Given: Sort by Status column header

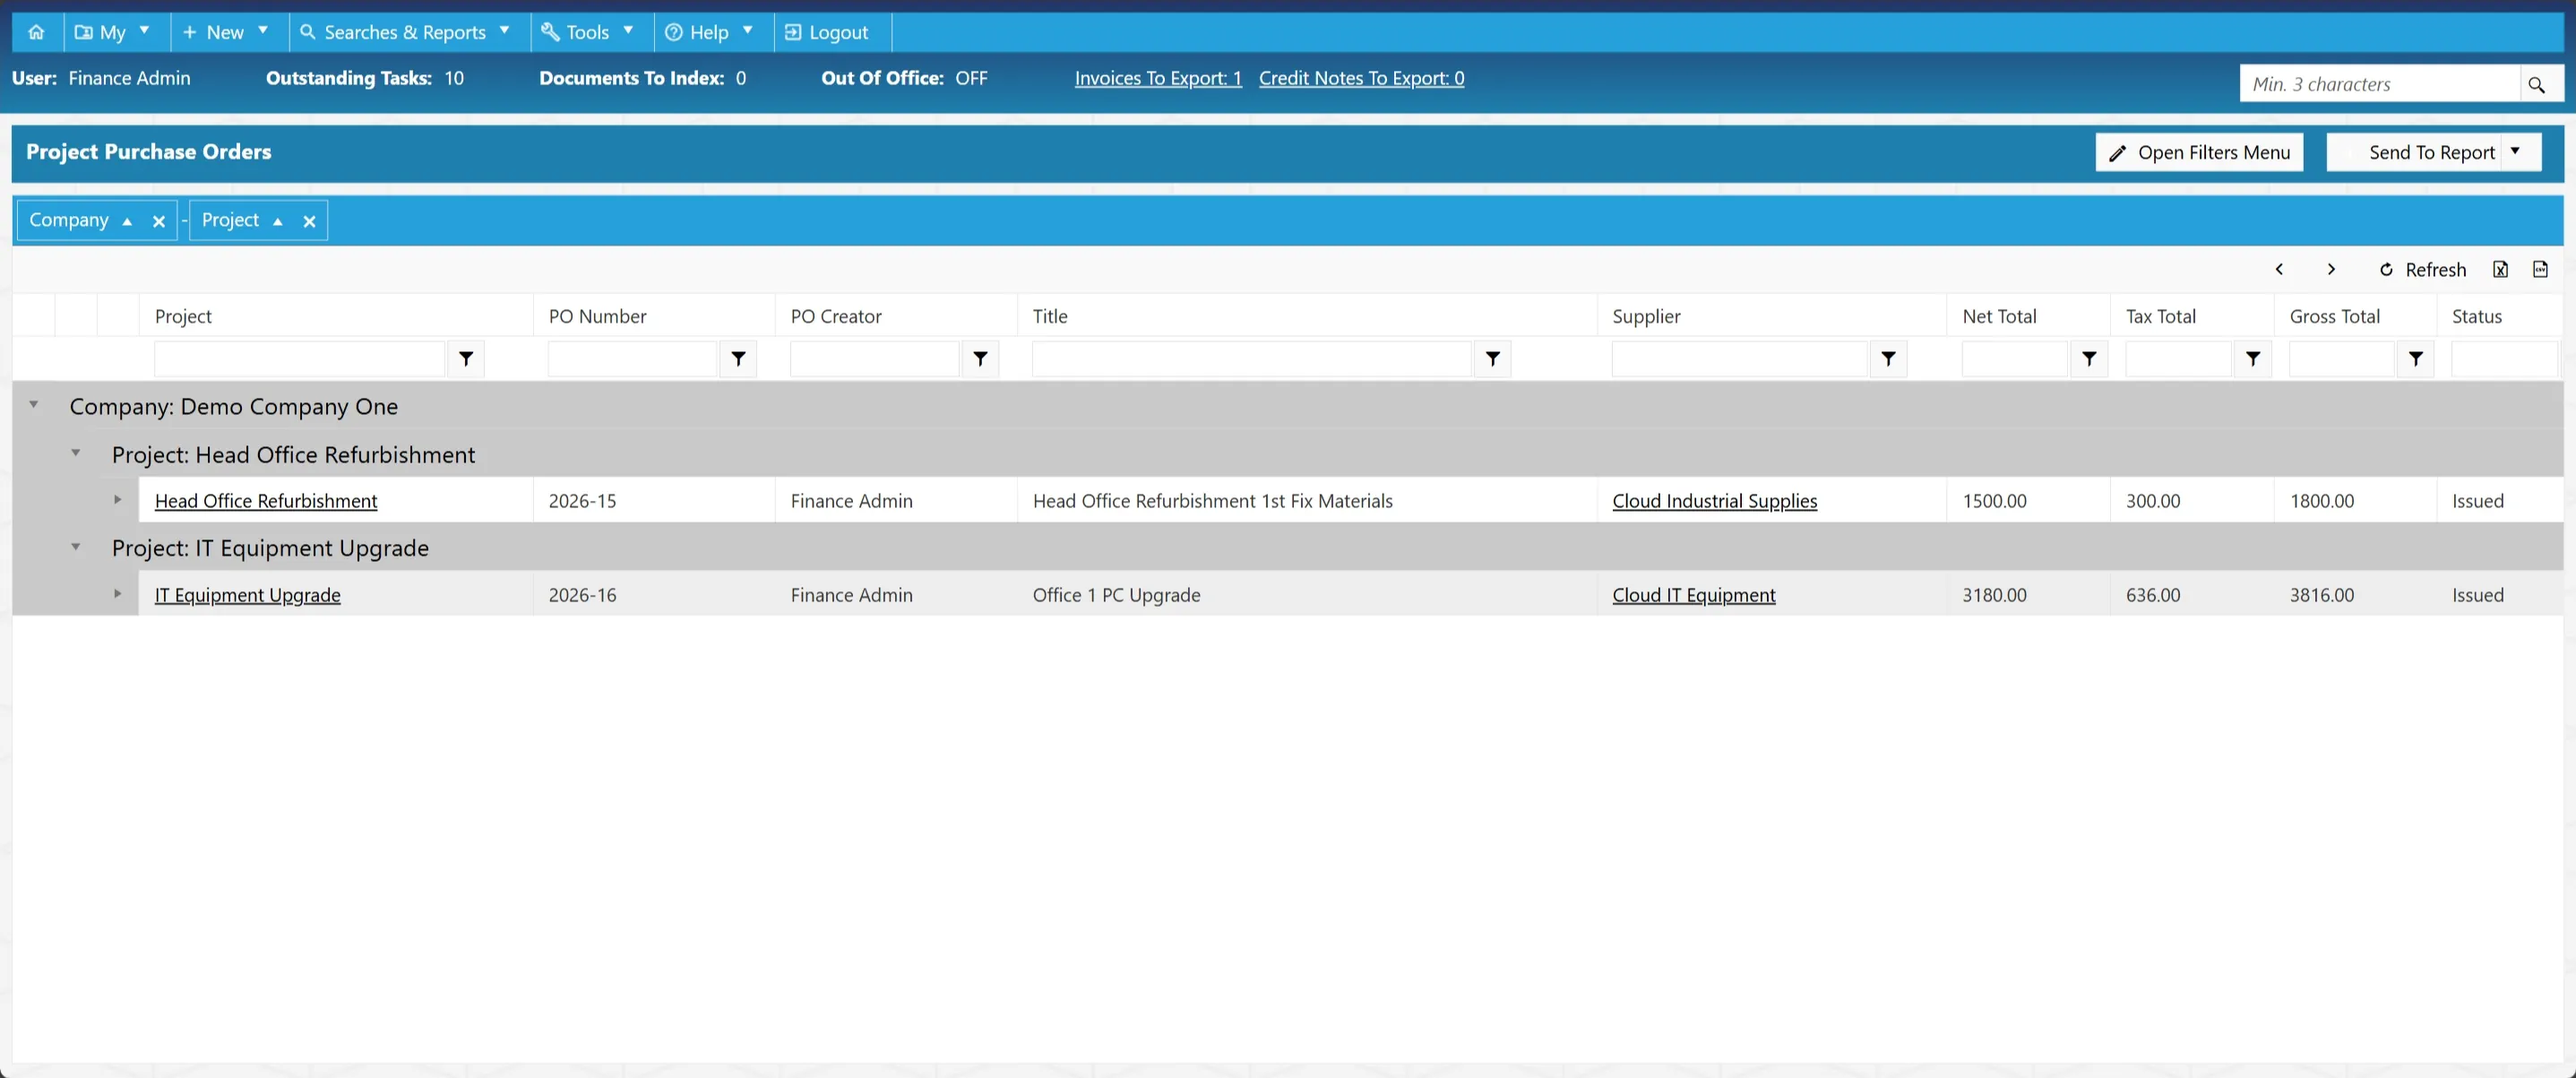Looking at the screenshot, I should point(2476,316).
